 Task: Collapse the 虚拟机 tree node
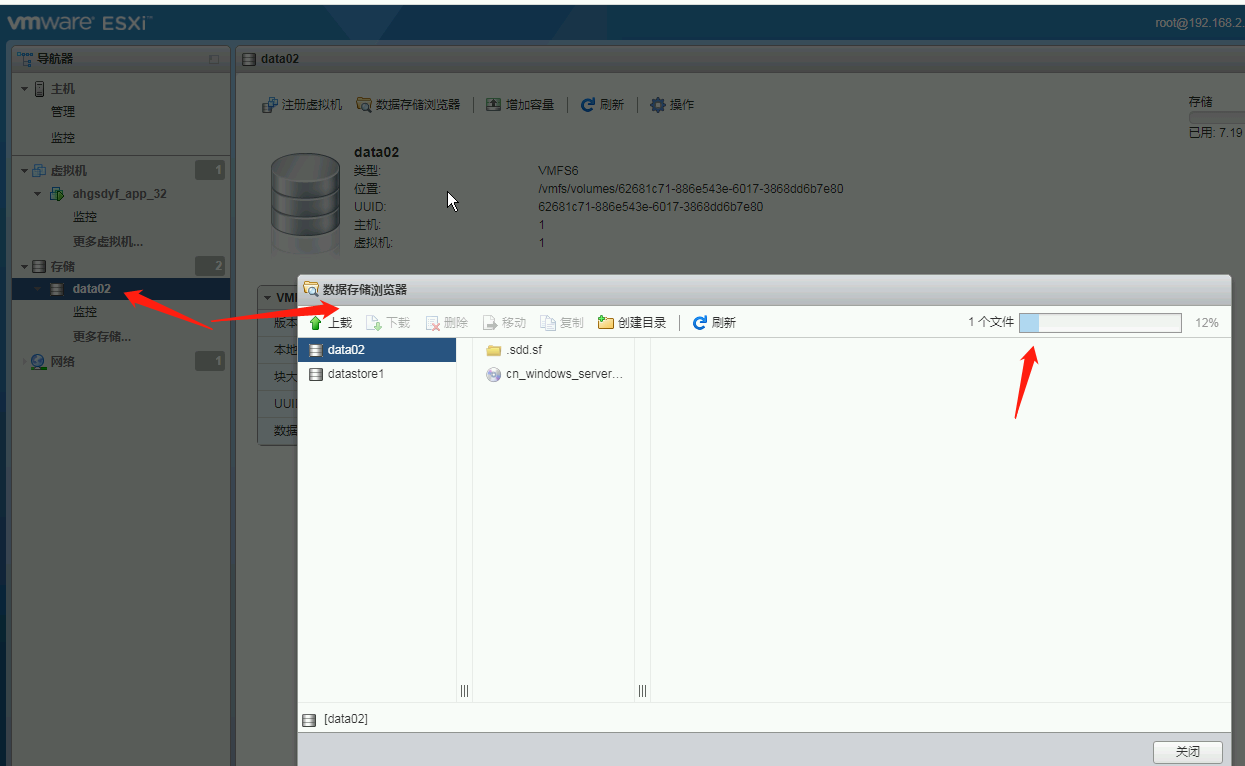tap(25, 171)
